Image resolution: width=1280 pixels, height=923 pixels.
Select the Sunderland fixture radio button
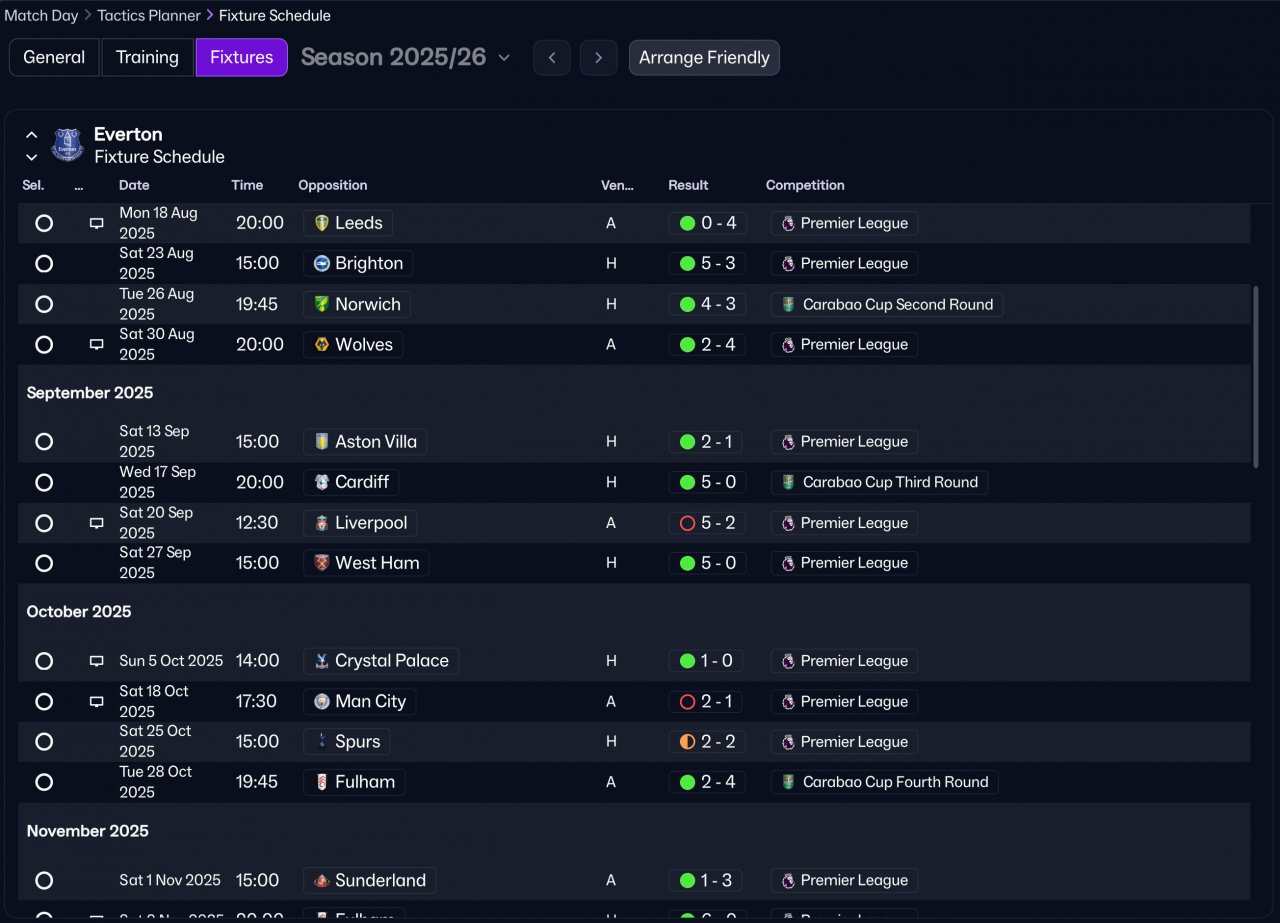coord(44,881)
